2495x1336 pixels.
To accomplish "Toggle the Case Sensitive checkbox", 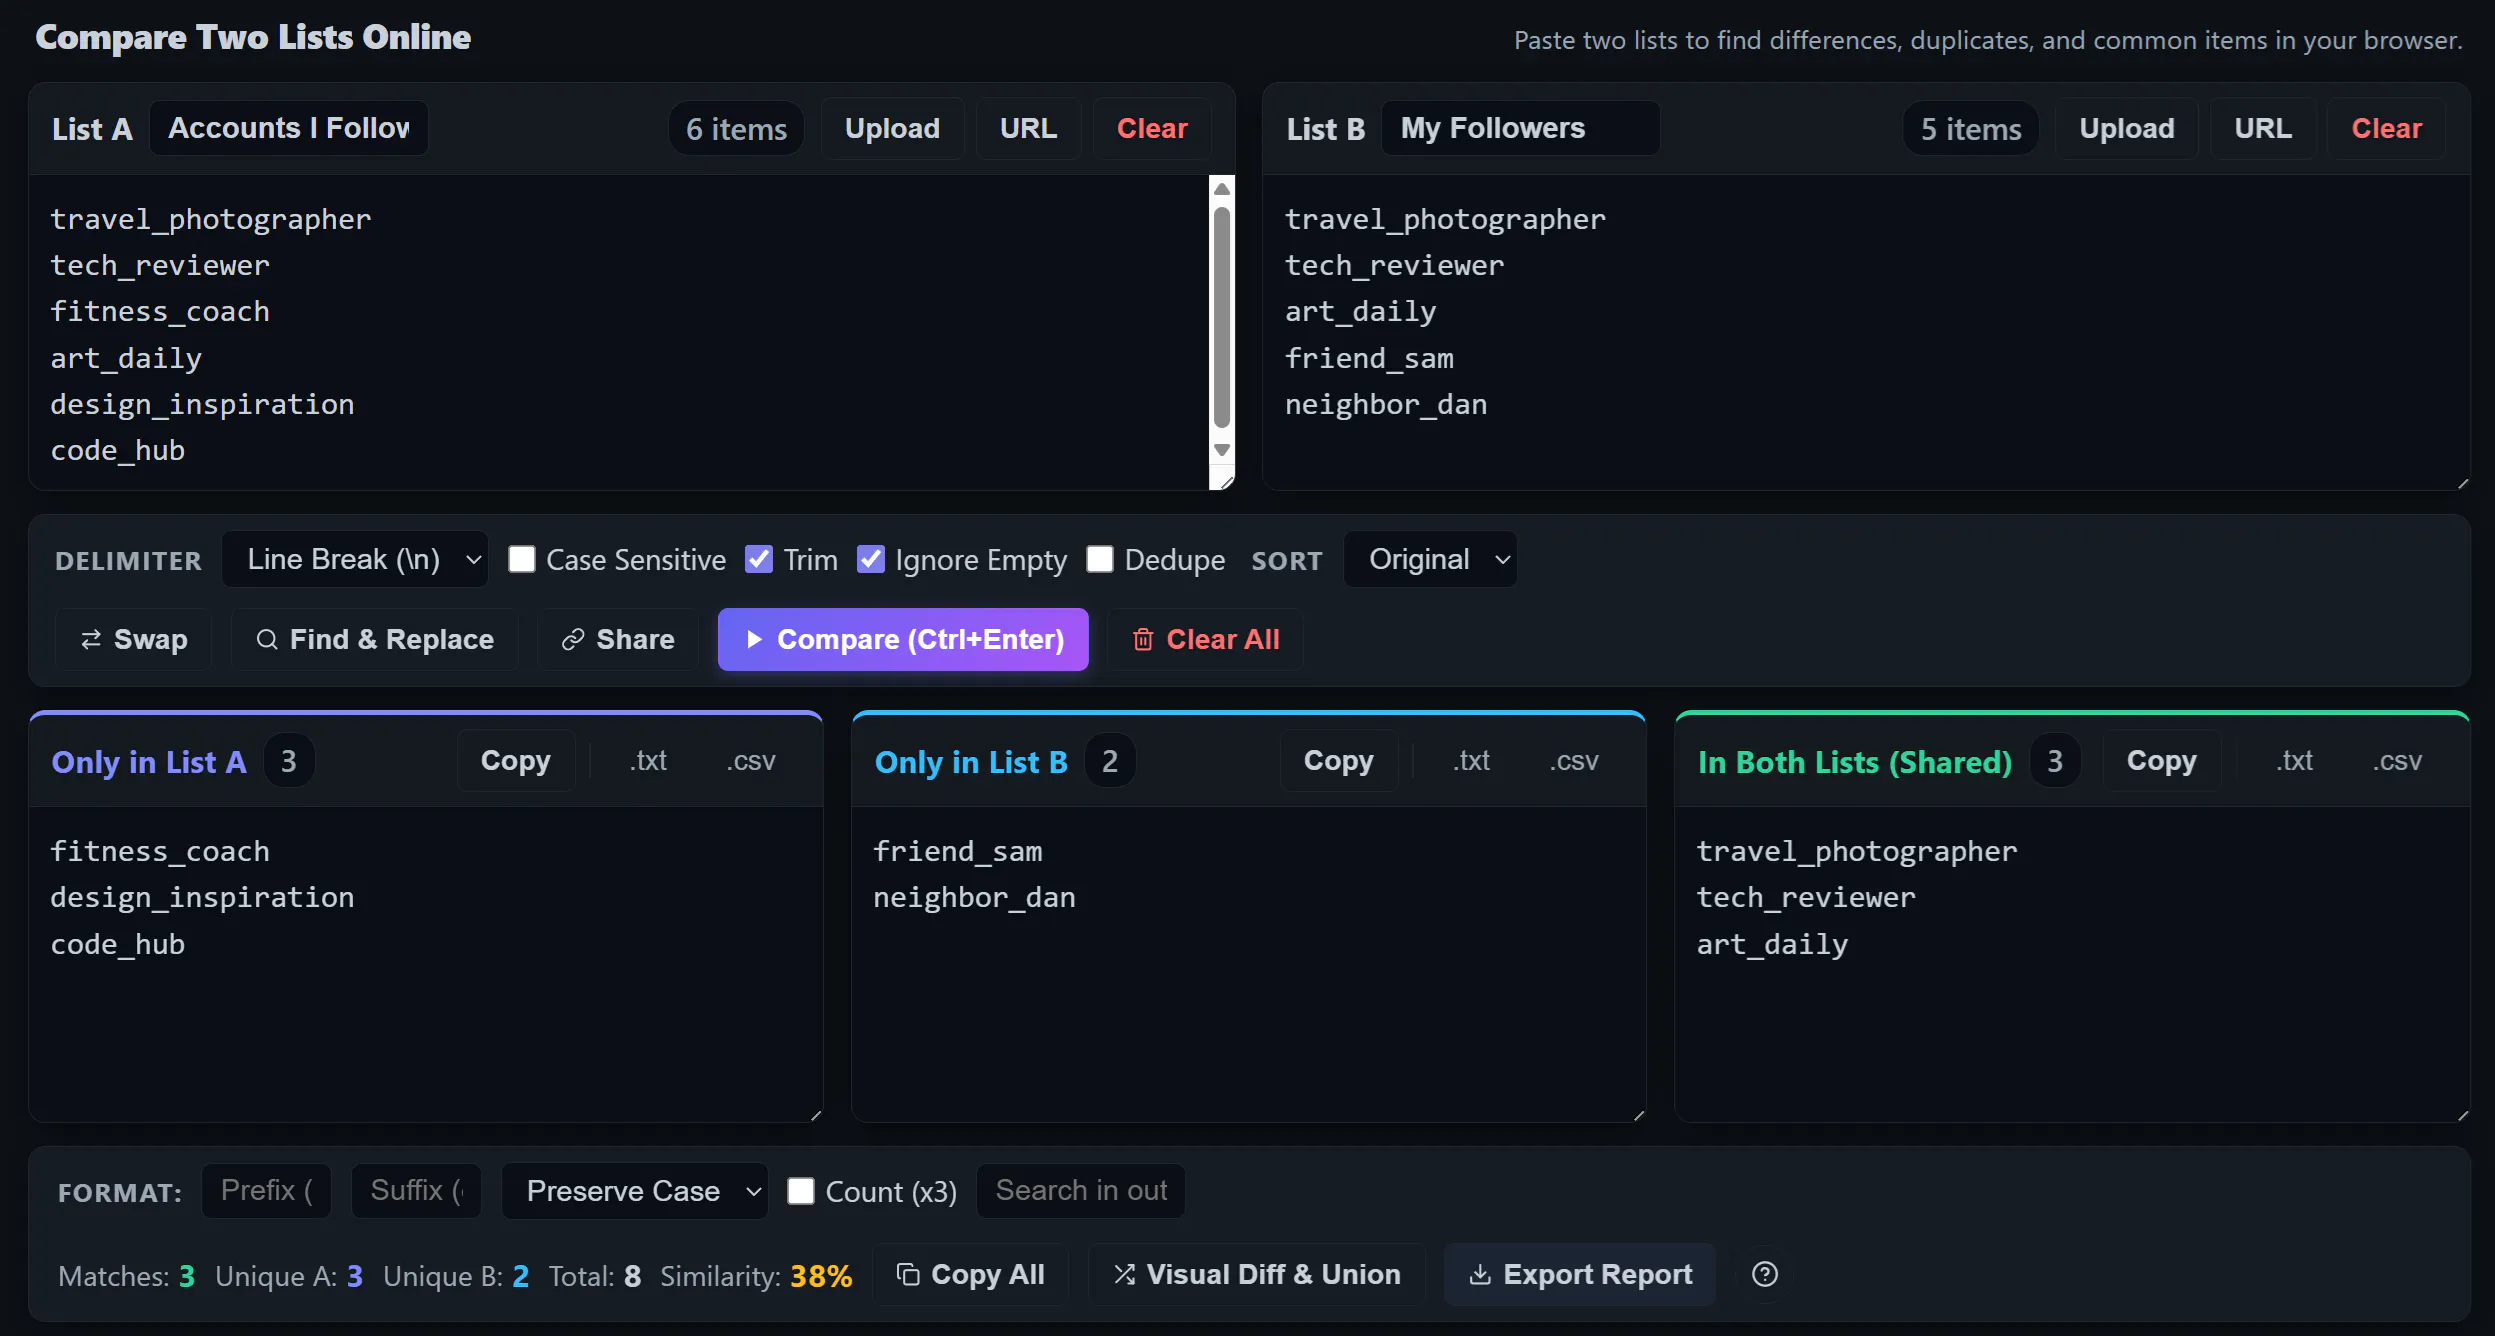I will (522, 559).
